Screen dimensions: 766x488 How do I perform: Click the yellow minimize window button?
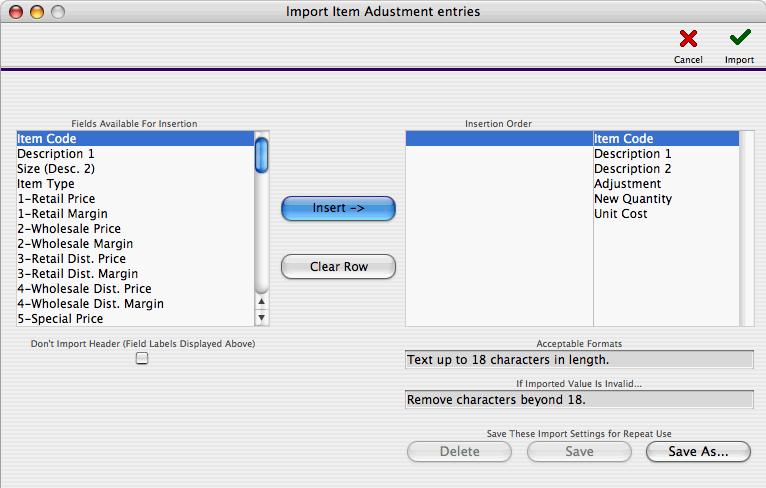click(37, 12)
